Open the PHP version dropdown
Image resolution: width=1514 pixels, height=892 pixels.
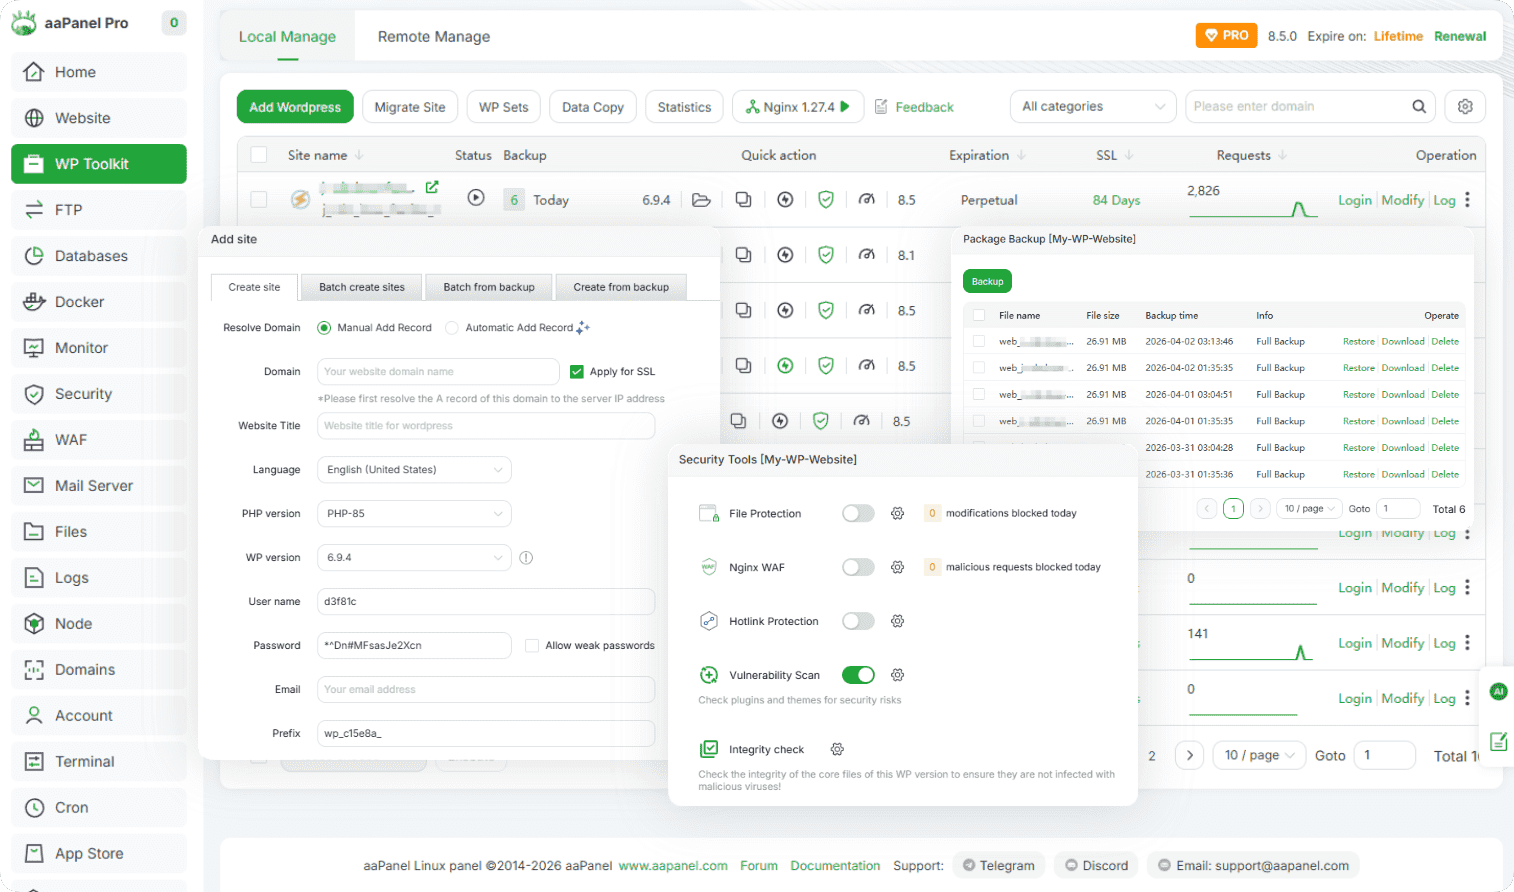[x=414, y=514]
